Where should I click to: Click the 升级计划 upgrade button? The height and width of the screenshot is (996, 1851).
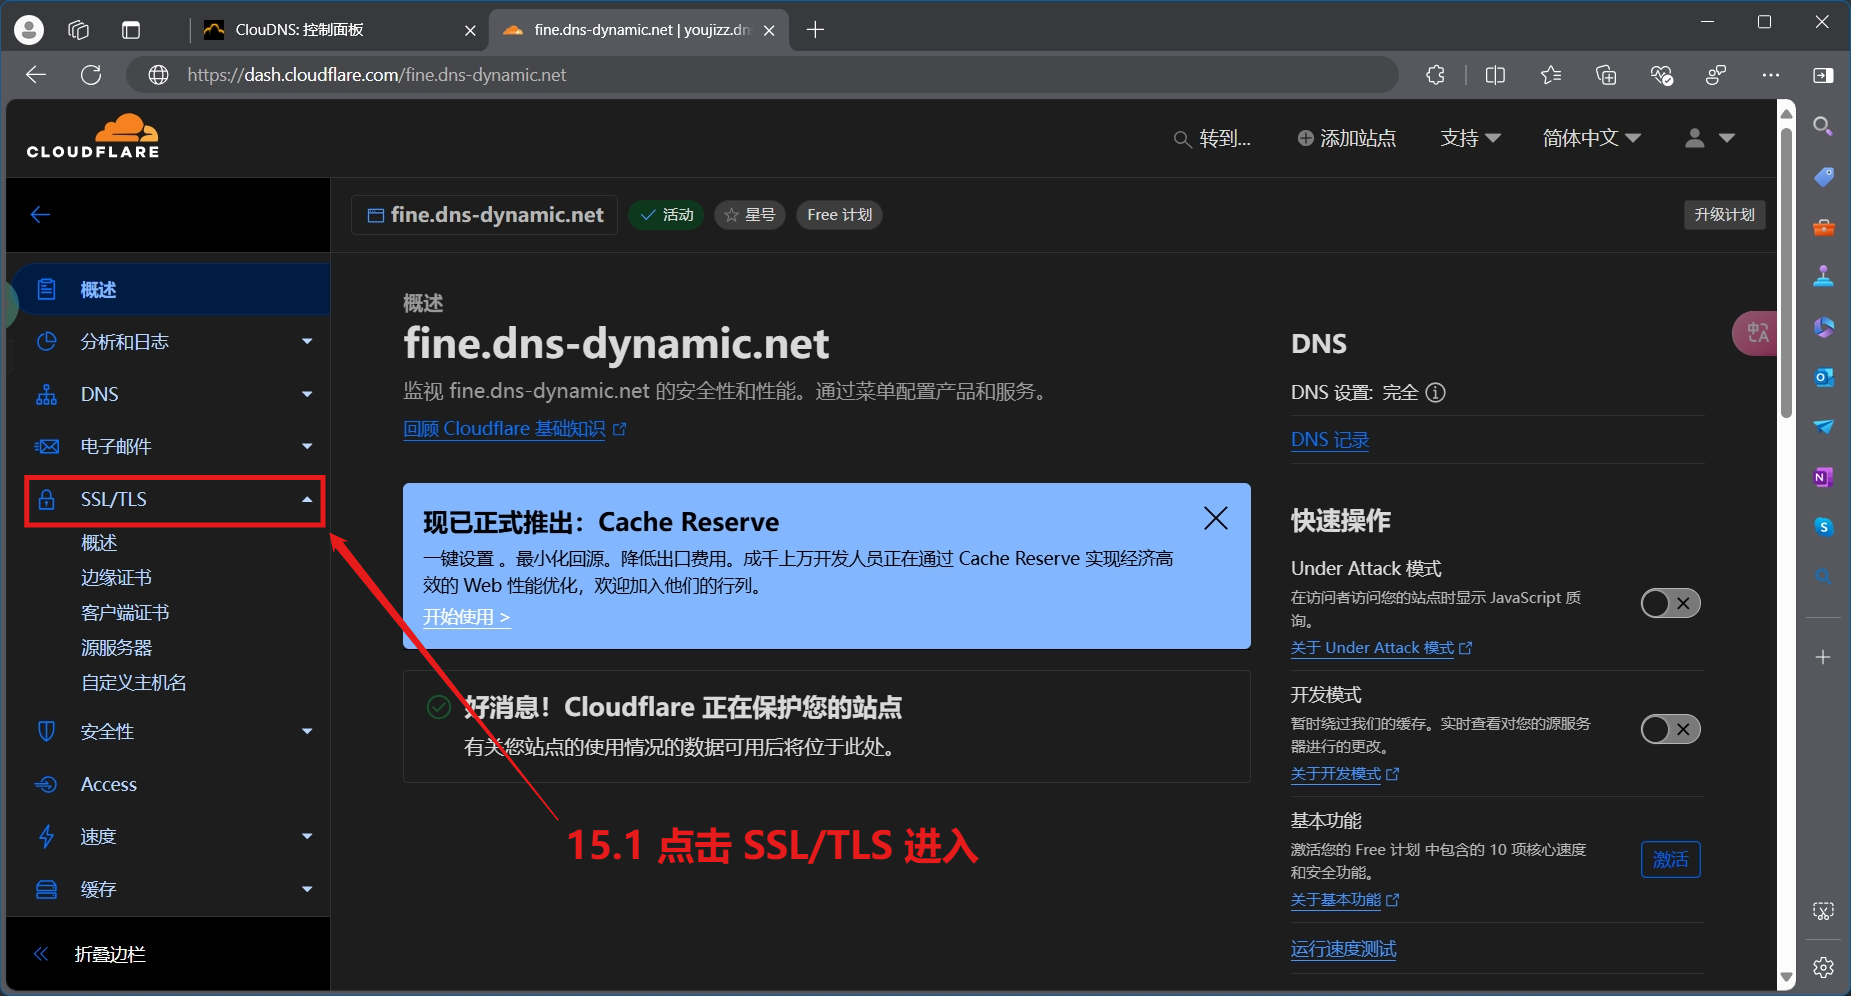coord(1724,215)
